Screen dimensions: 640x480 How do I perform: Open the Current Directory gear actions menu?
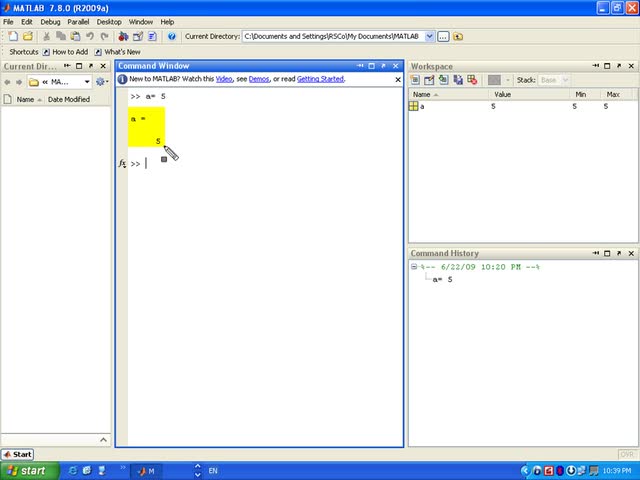click(x=102, y=82)
